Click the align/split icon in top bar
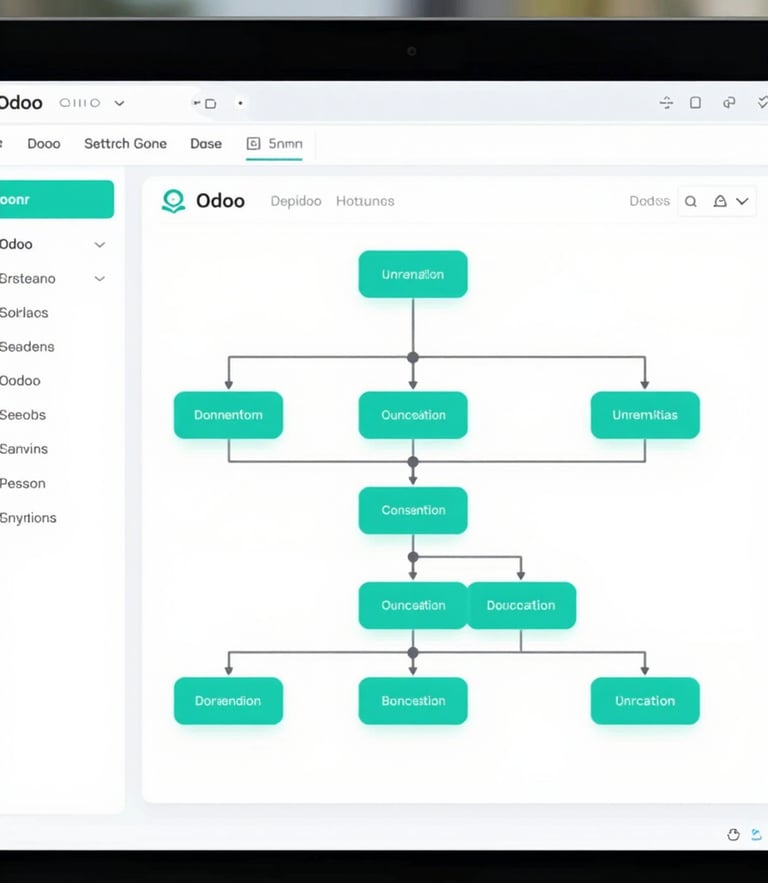 pos(666,102)
